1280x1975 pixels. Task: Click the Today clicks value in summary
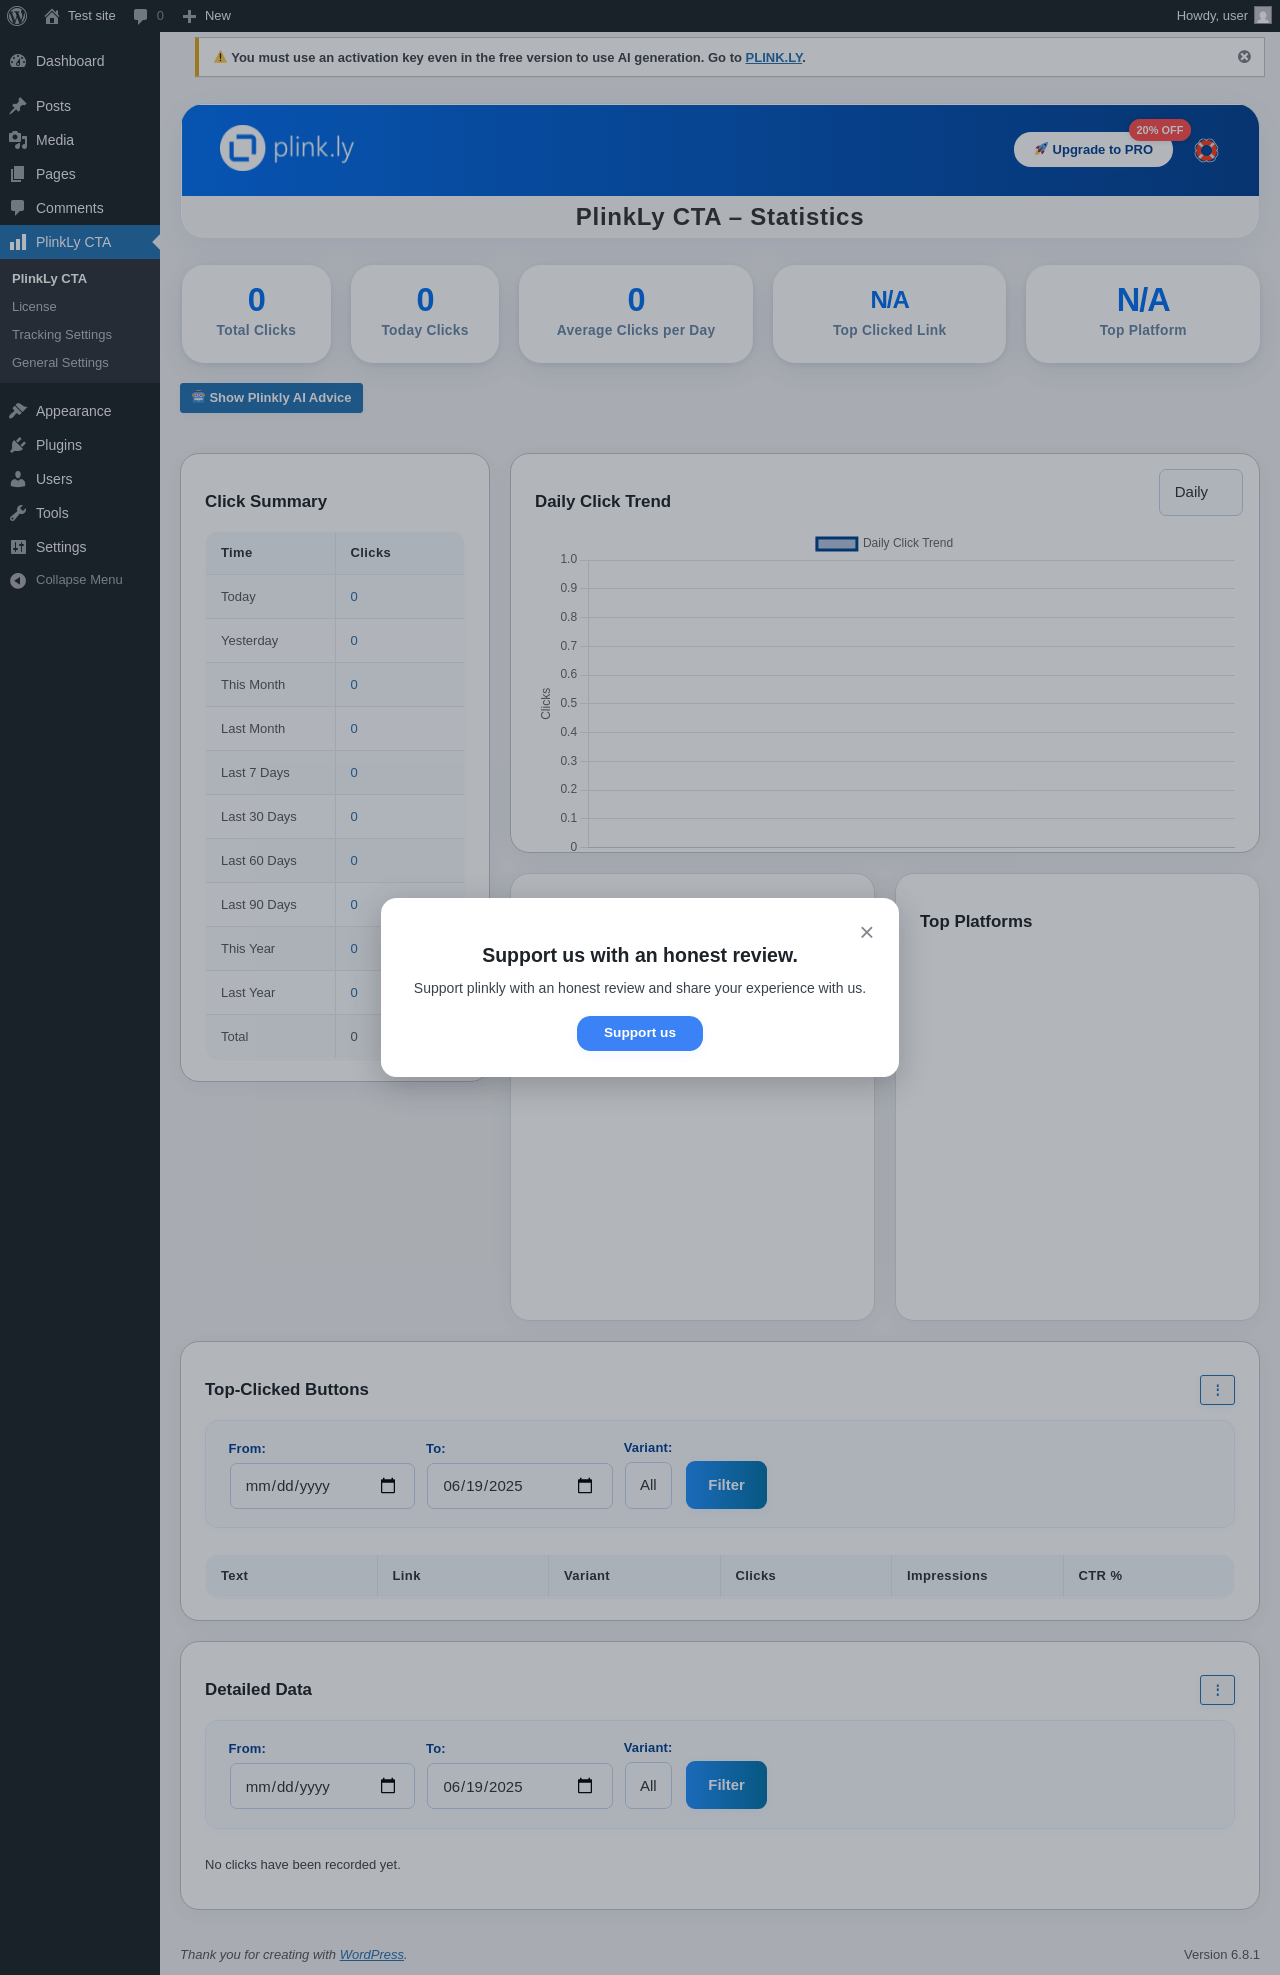[x=354, y=597]
